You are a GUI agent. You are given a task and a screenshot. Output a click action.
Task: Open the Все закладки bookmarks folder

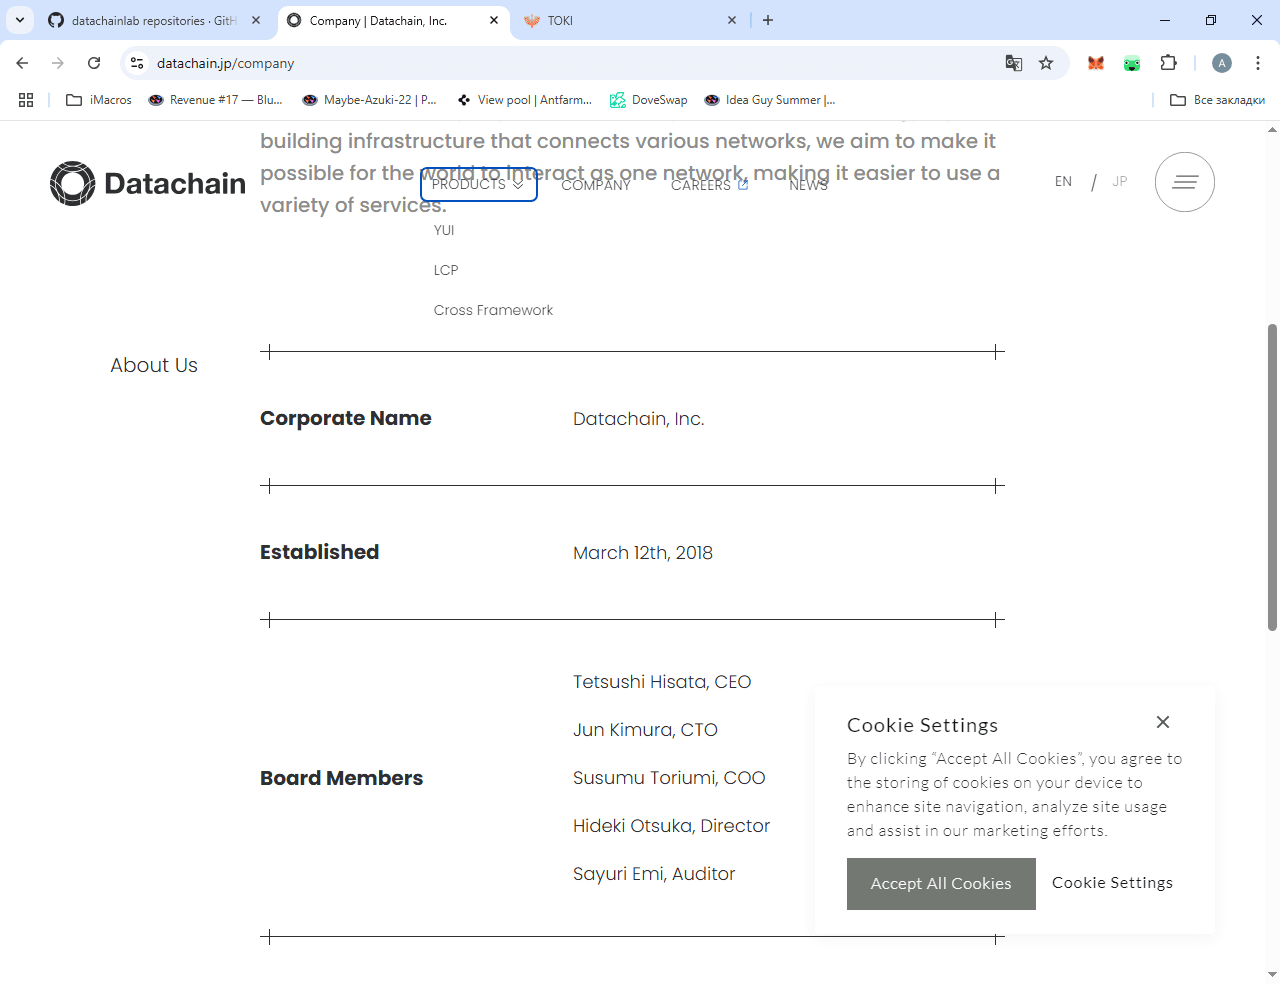[1218, 100]
